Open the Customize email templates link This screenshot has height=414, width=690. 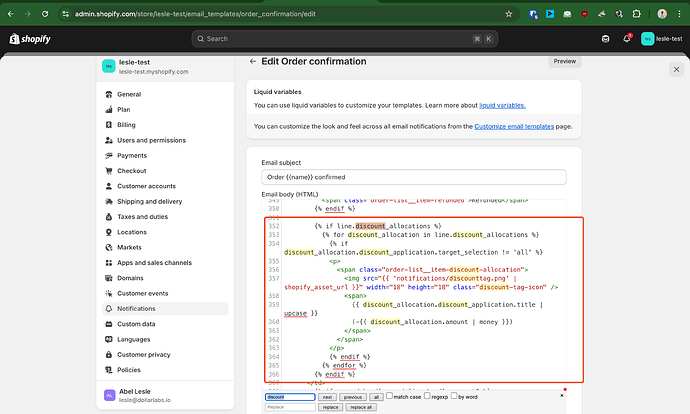511,127
